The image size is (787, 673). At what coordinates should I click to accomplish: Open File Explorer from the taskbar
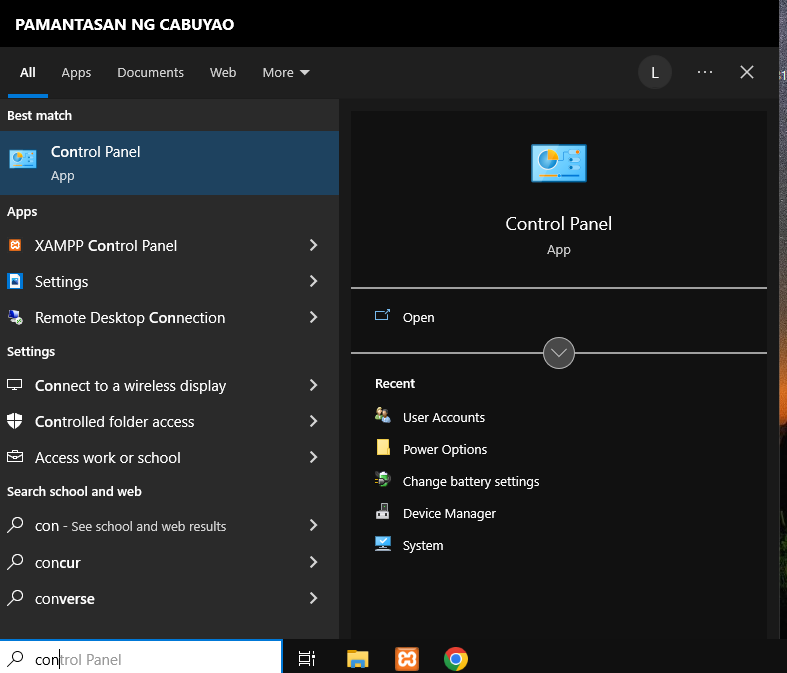(357, 658)
